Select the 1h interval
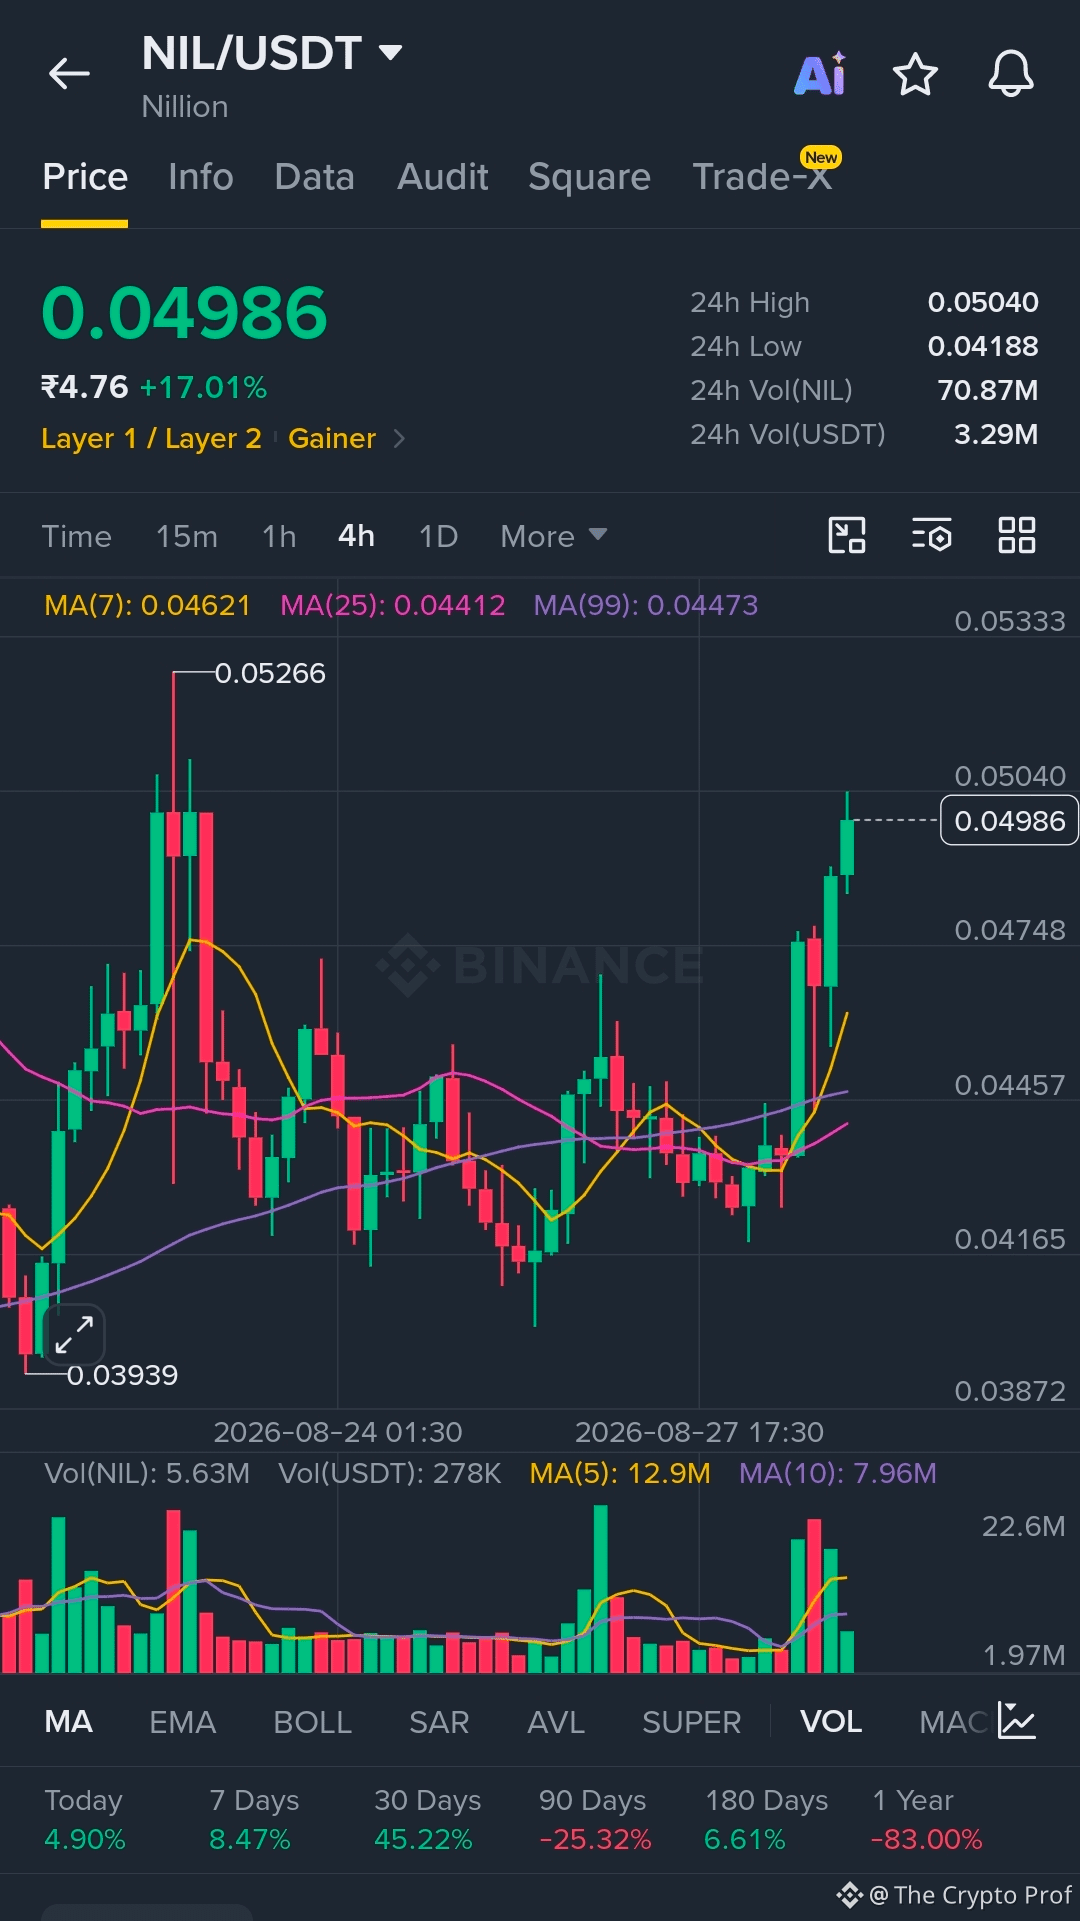Screen dimensions: 1080x1921 pos(279,536)
